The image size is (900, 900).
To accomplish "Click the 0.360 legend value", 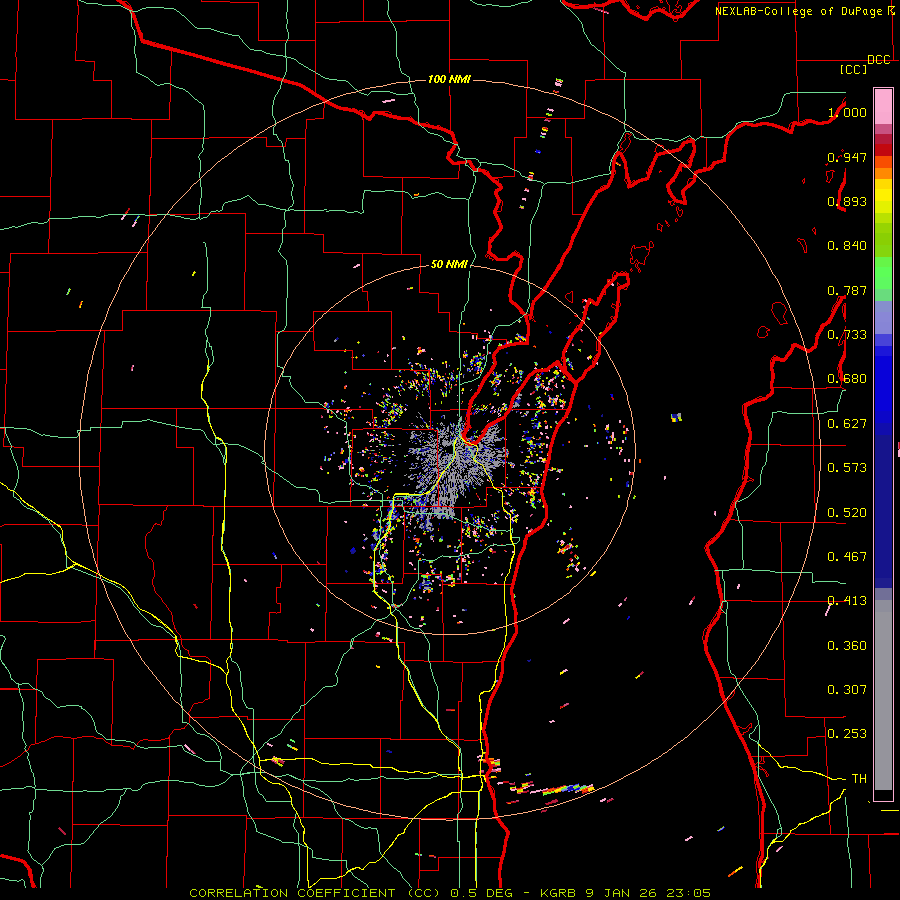I will (847, 646).
